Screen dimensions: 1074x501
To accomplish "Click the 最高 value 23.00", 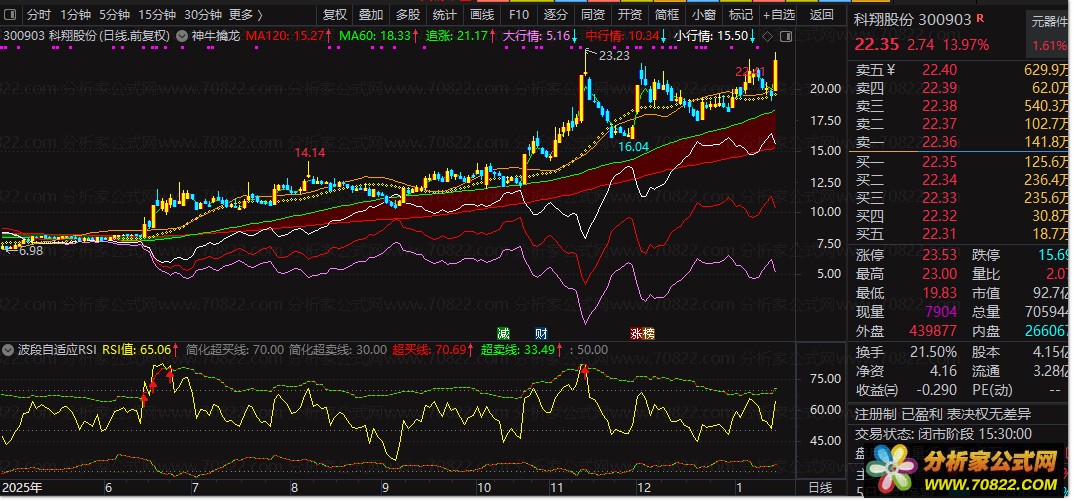I will (940, 274).
